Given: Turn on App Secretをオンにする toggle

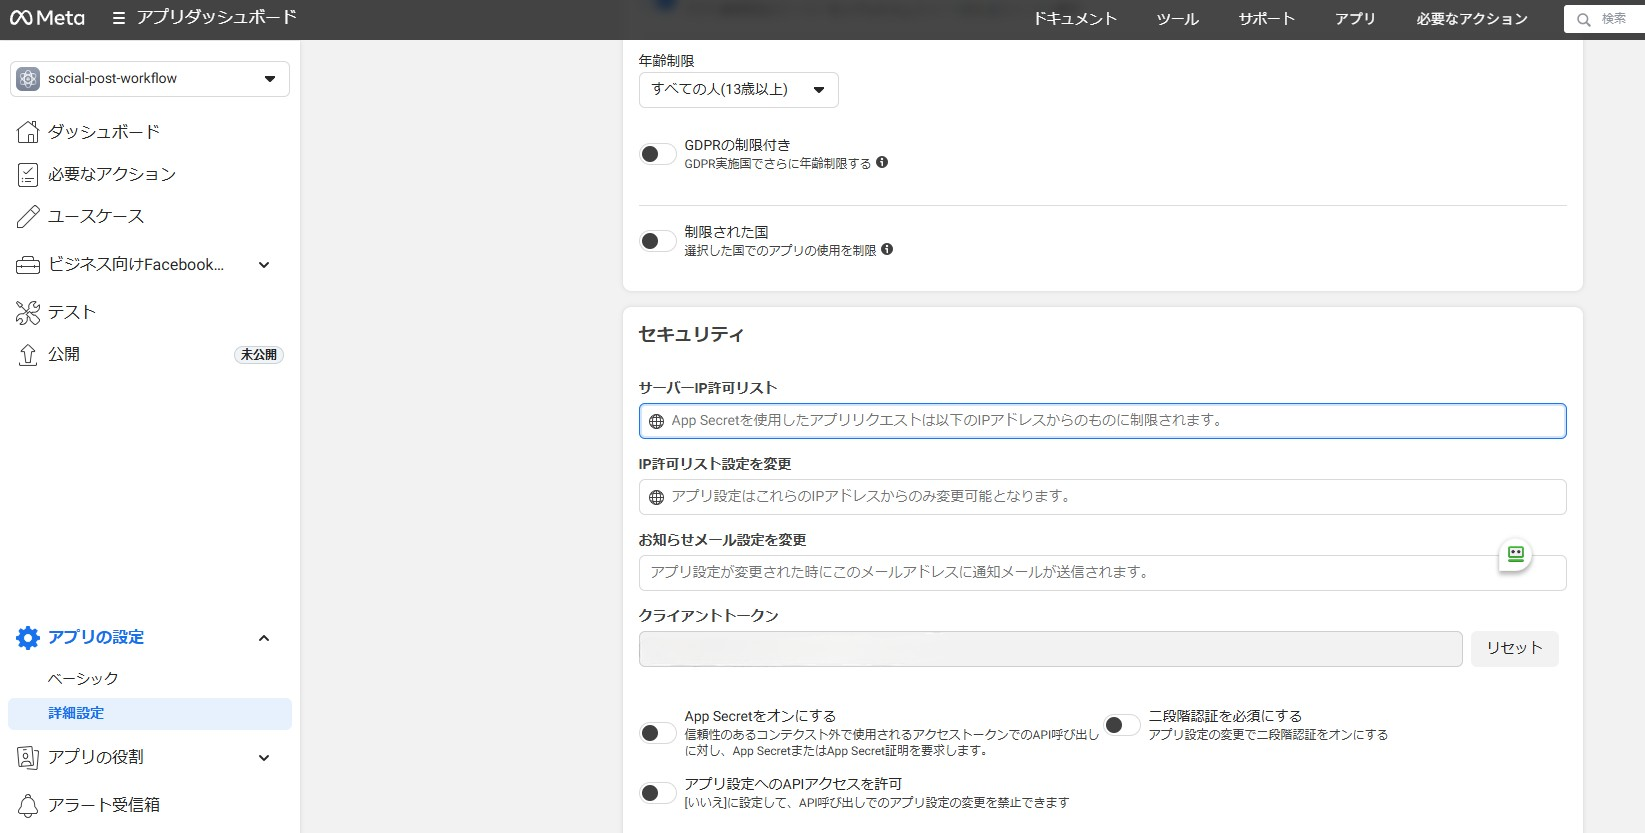Looking at the screenshot, I should pyautogui.click(x=657, y=733).
